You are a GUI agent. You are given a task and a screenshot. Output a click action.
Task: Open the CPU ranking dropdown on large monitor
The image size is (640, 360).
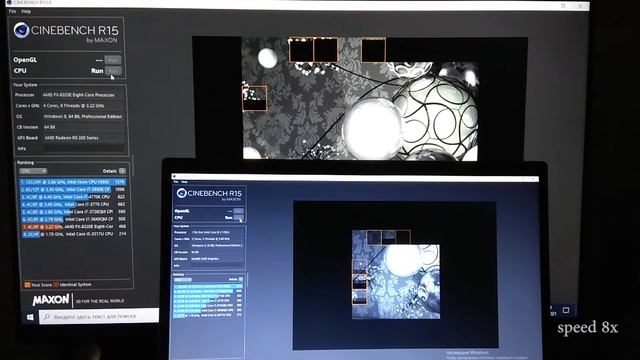(x=33, y=171)
